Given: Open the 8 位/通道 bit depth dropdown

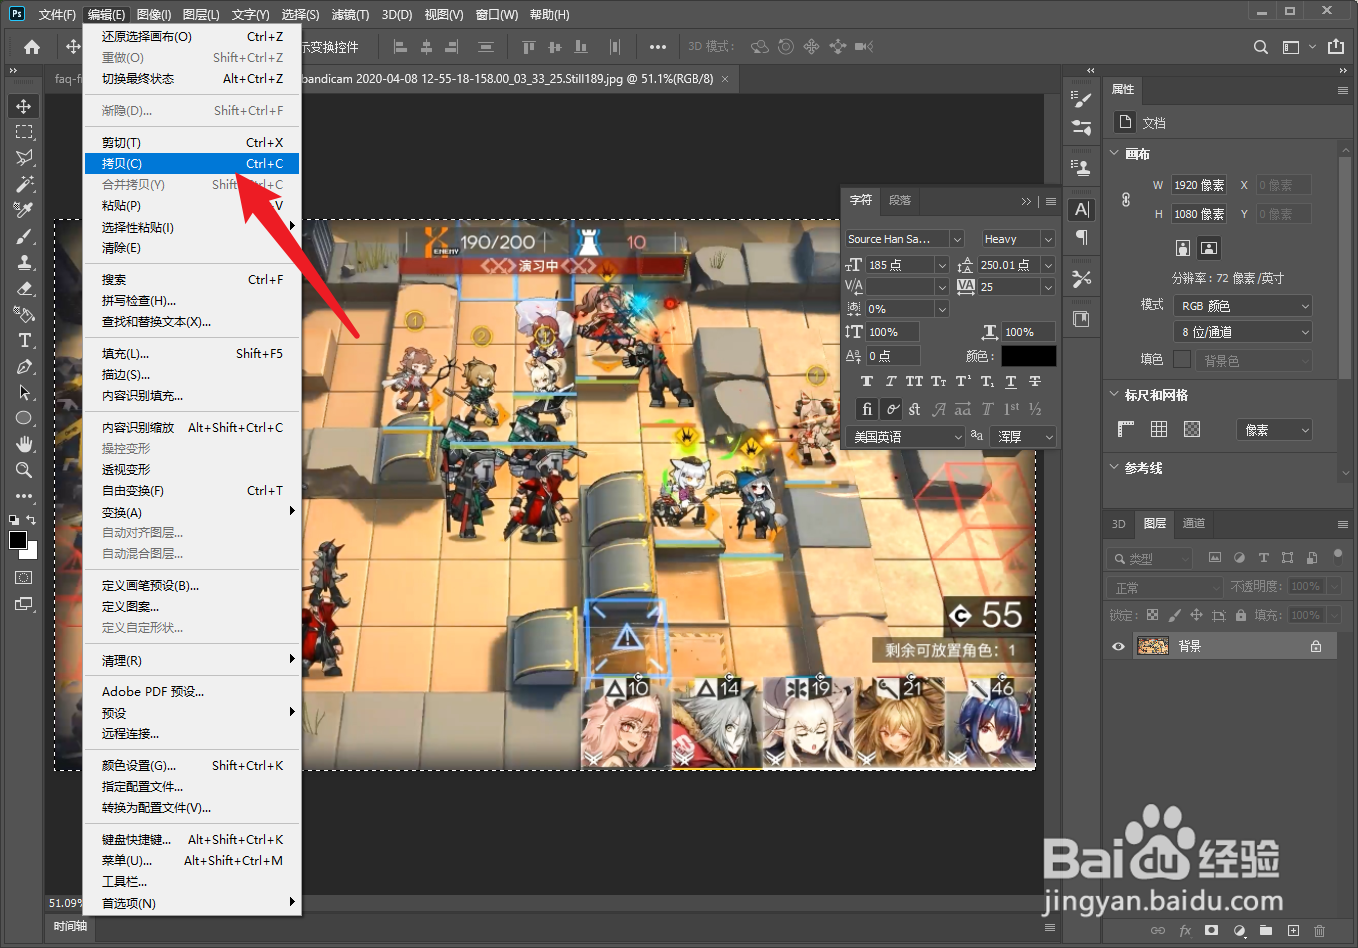Looking at the screenshot, I should pos(1243,332).
